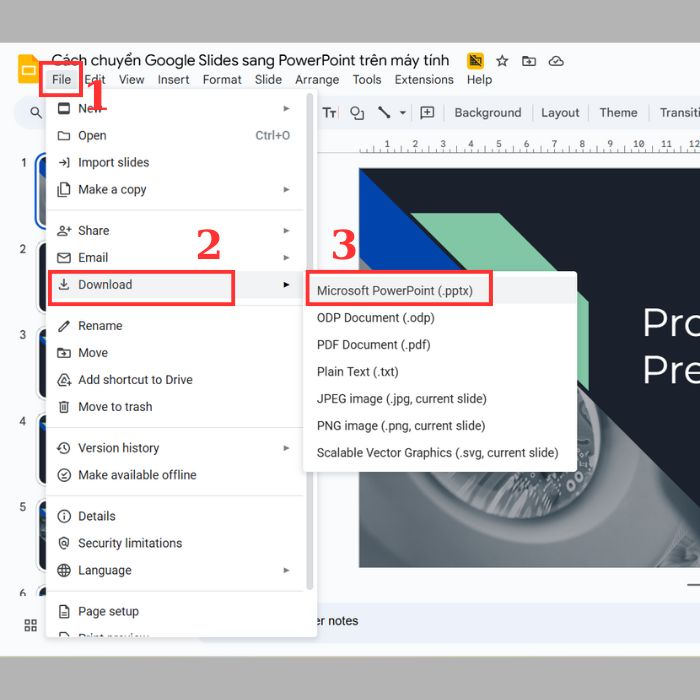Choose Open from the File menu
The height and width of the screenshot is (700, 700).
[x=175, y=136]
